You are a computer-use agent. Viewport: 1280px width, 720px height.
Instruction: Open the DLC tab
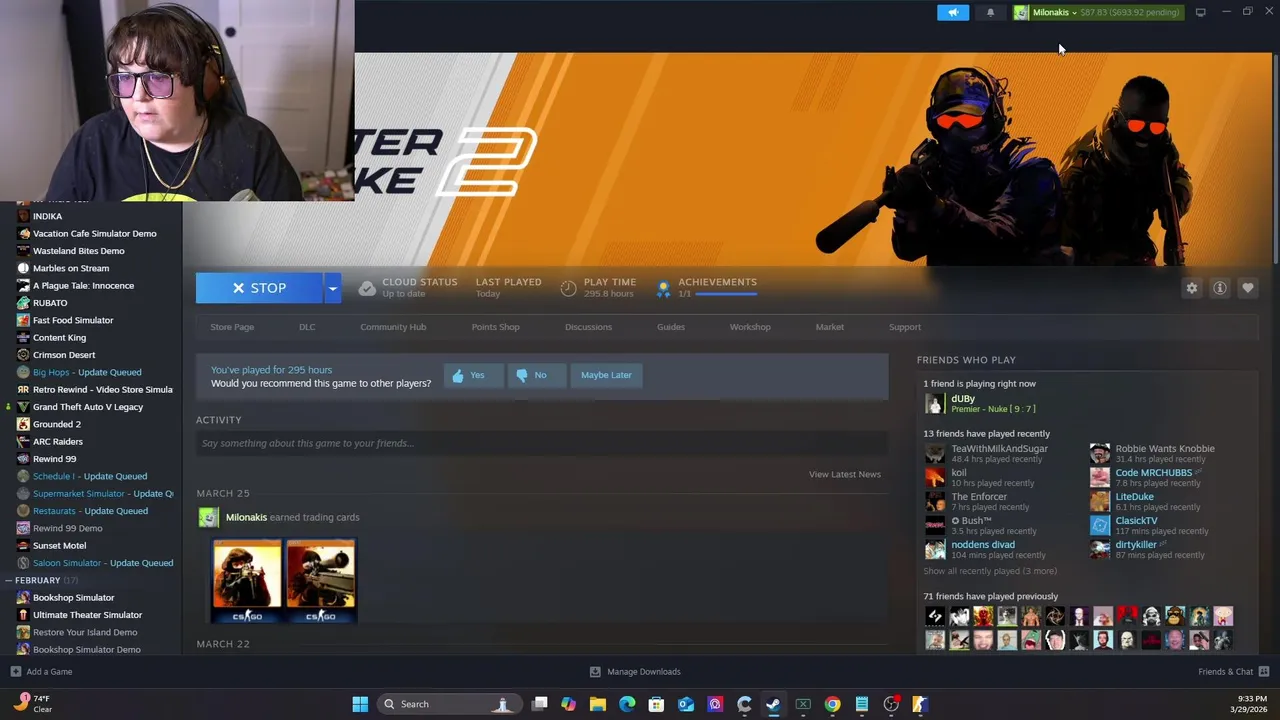click(307, 327)
